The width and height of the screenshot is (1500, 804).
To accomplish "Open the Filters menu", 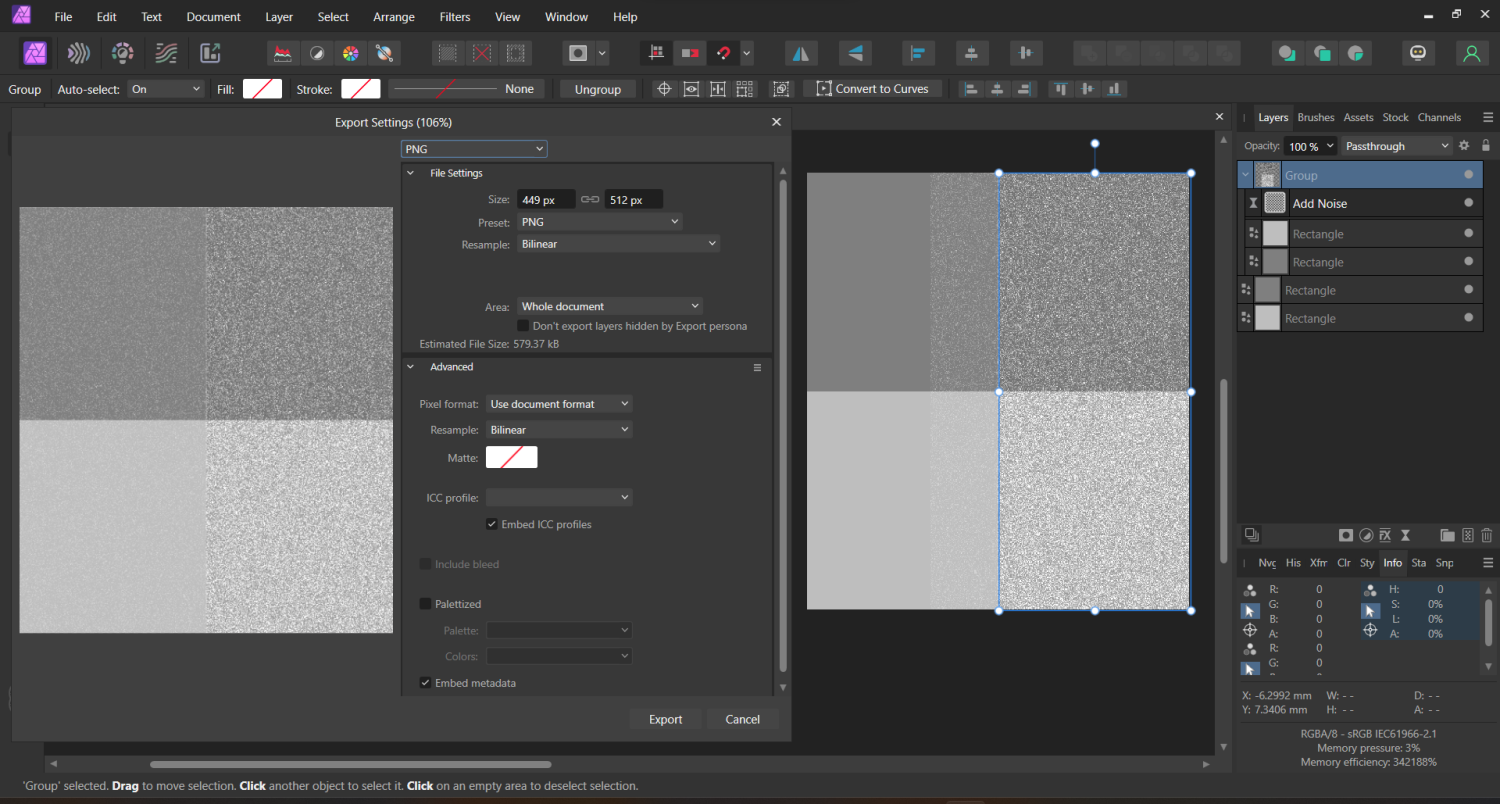I will click(x=455, y=17).
